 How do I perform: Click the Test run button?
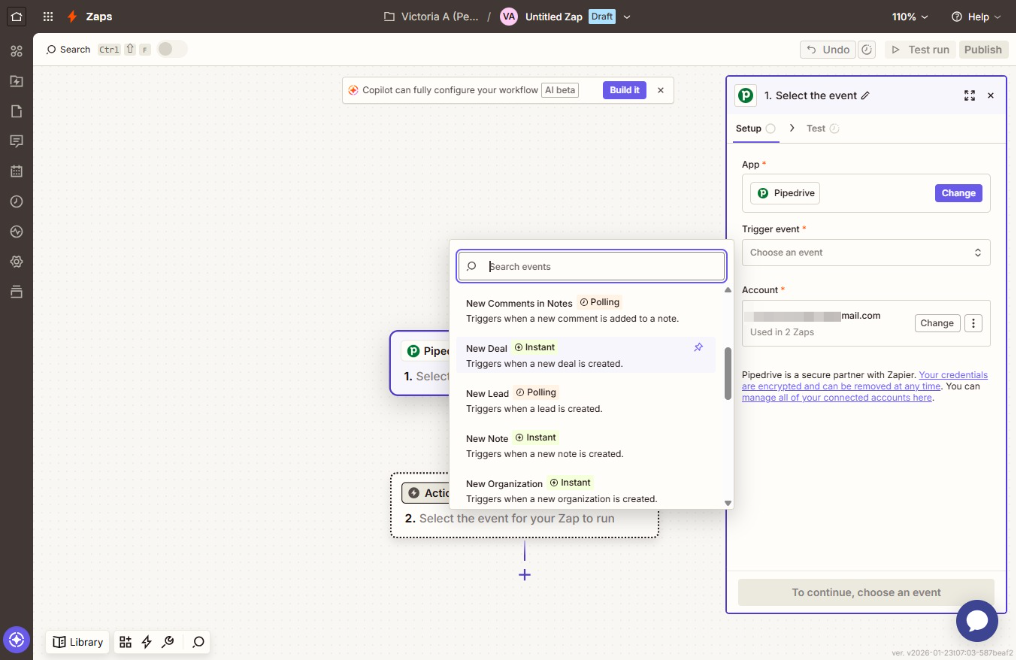tap(920, 50)
